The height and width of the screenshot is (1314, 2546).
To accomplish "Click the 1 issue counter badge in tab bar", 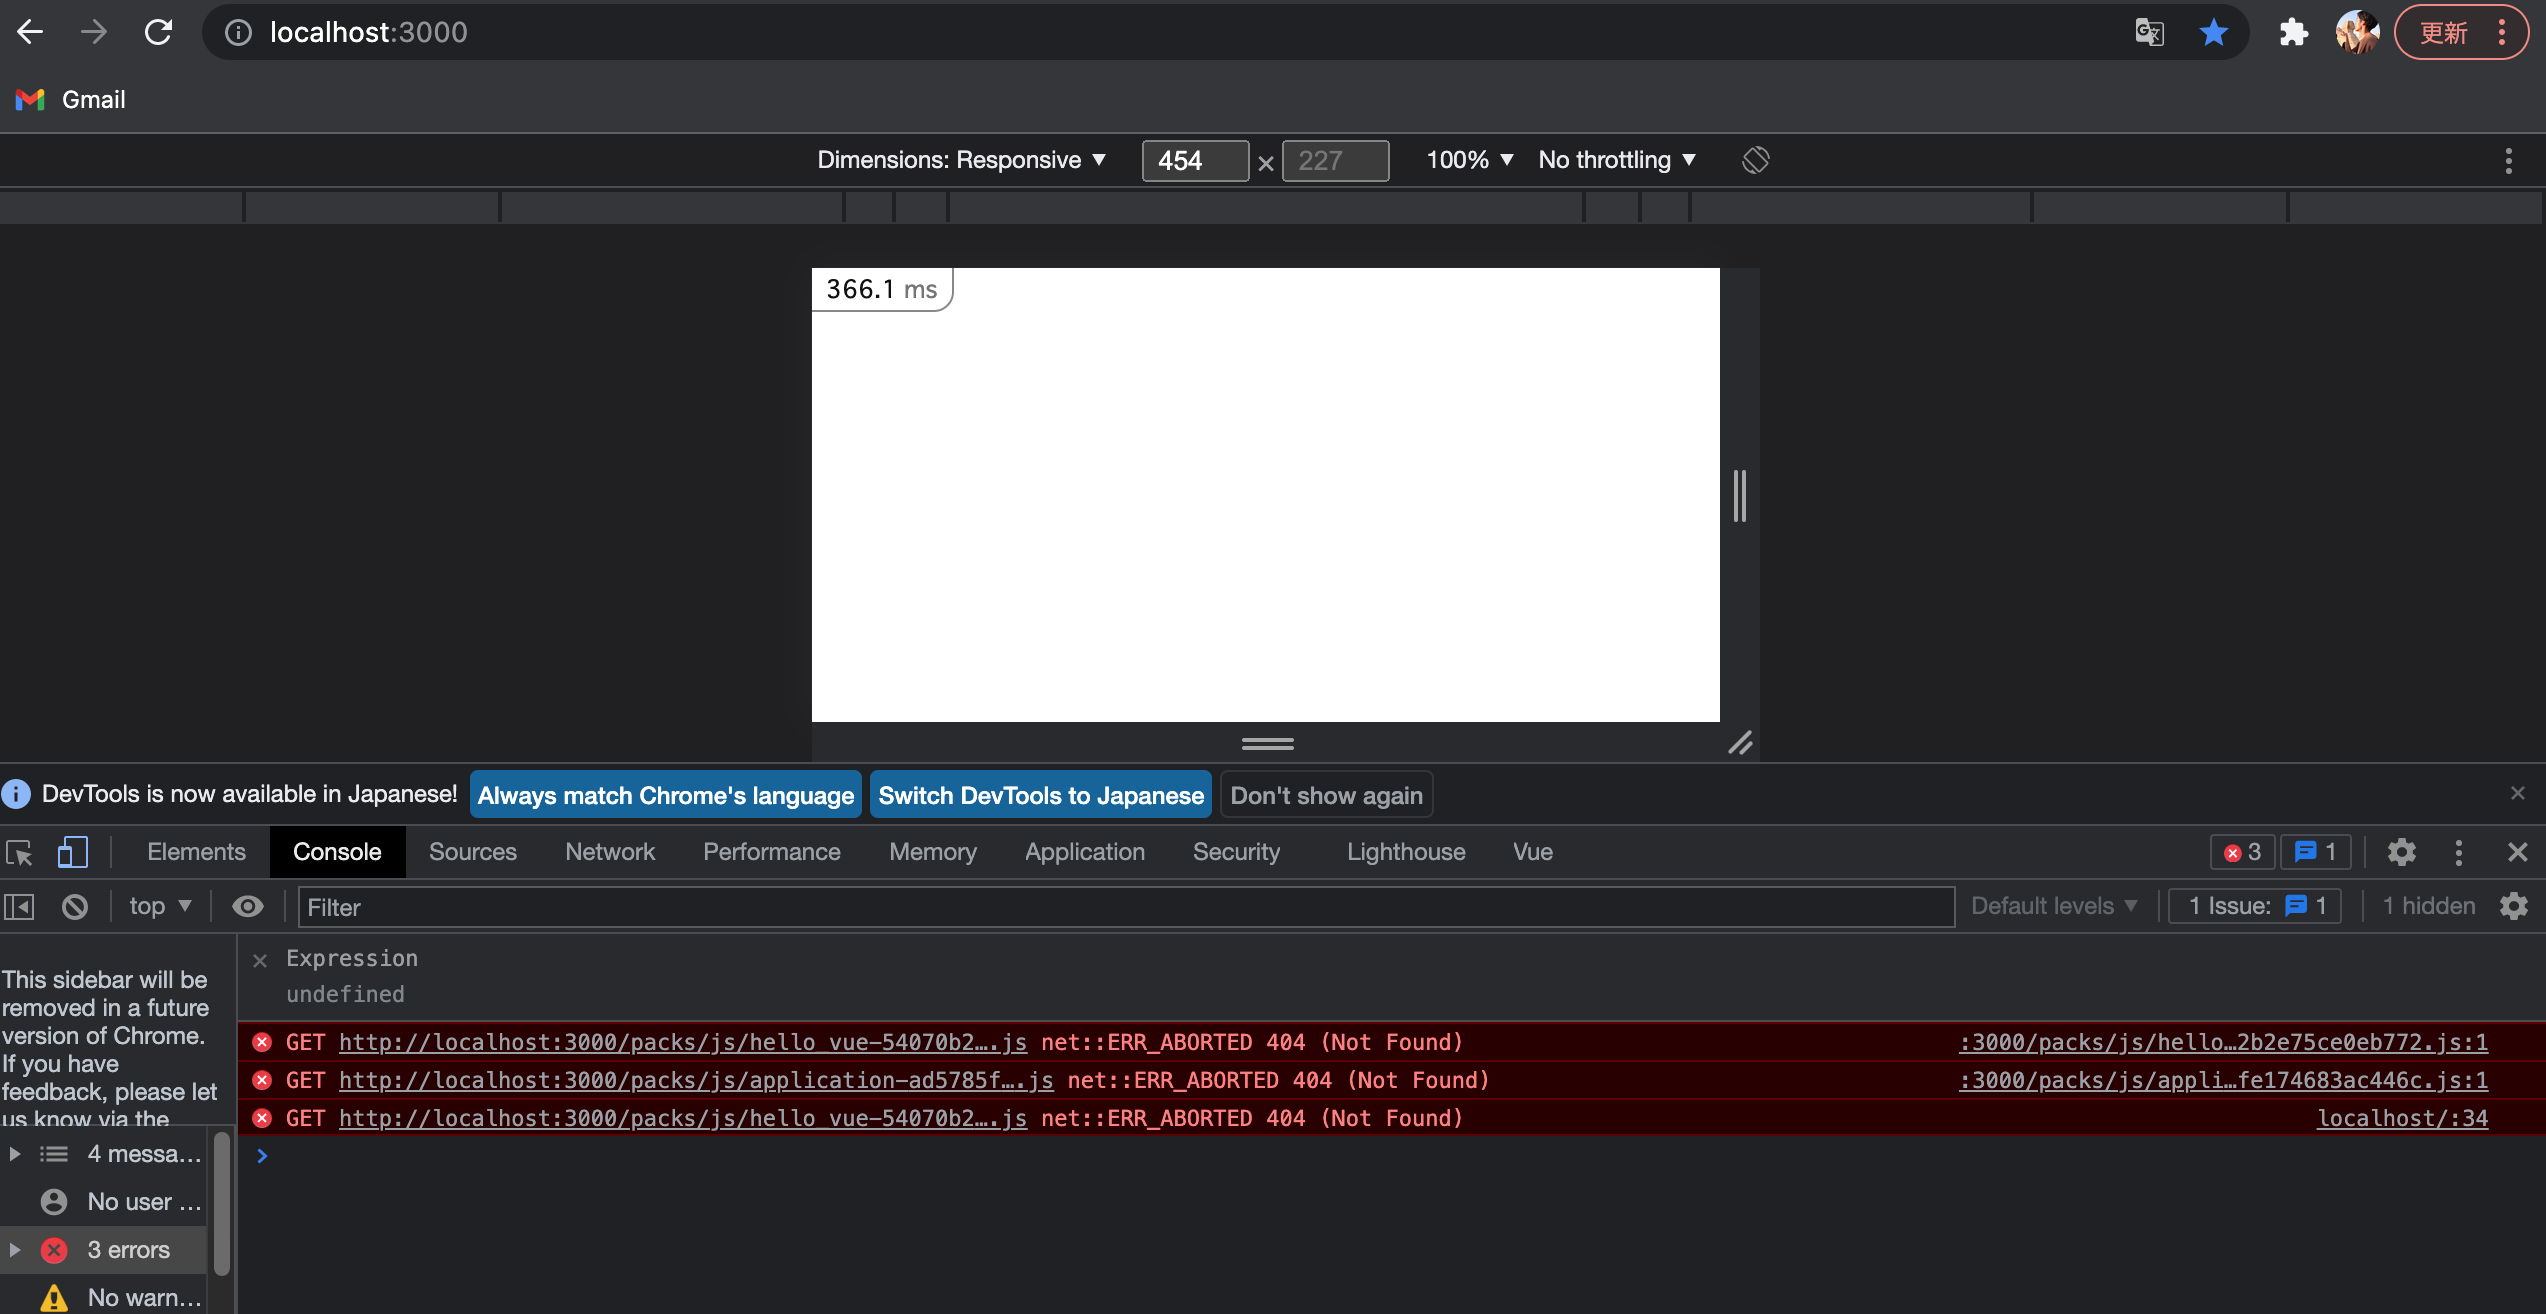I will click(2315, 852).
